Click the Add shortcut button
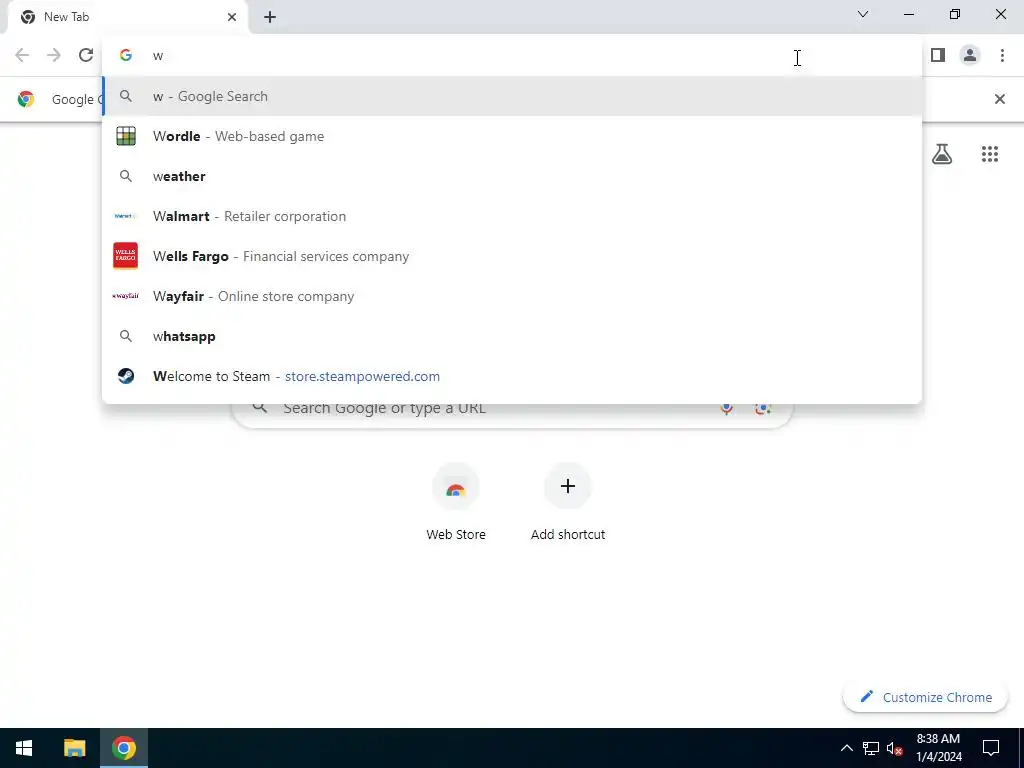 coord(568,503)
